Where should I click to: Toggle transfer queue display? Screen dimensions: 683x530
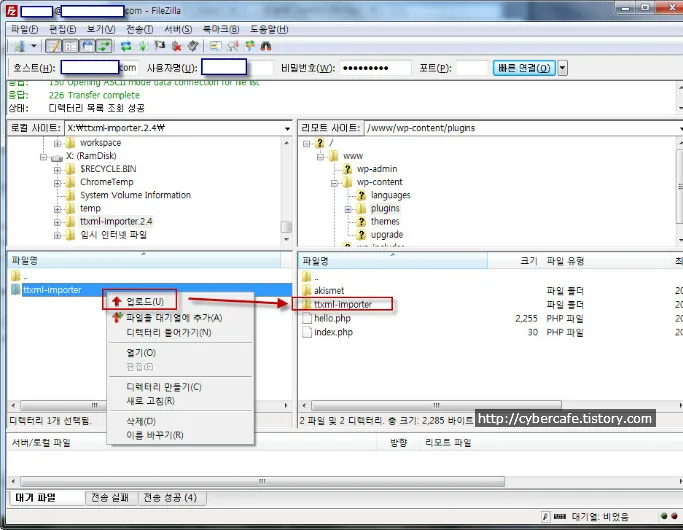tap(105, 46)
